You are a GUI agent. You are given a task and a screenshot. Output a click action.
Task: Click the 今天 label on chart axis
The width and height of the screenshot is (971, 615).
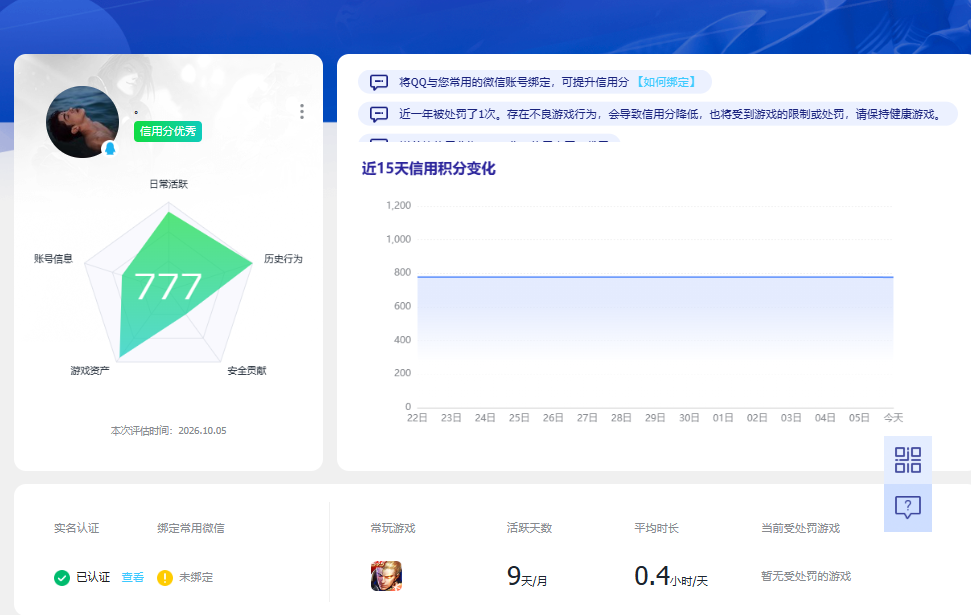tap(893, 418)
